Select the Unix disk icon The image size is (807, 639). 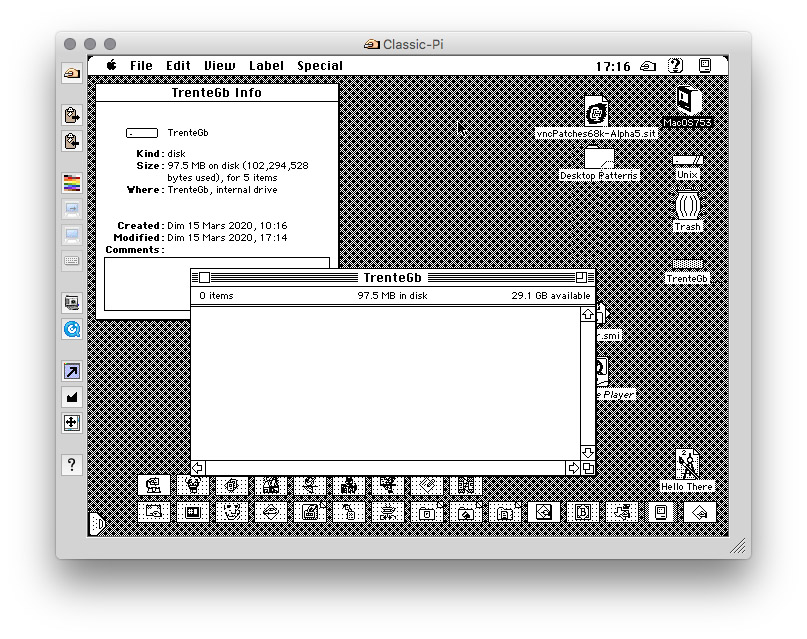[688, 161]
